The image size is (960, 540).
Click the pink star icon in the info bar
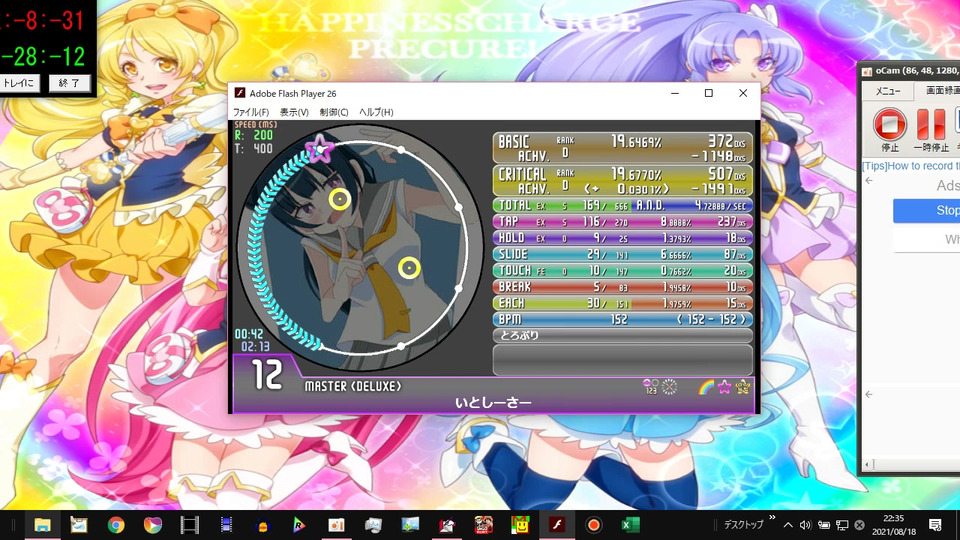click(724, 387)
